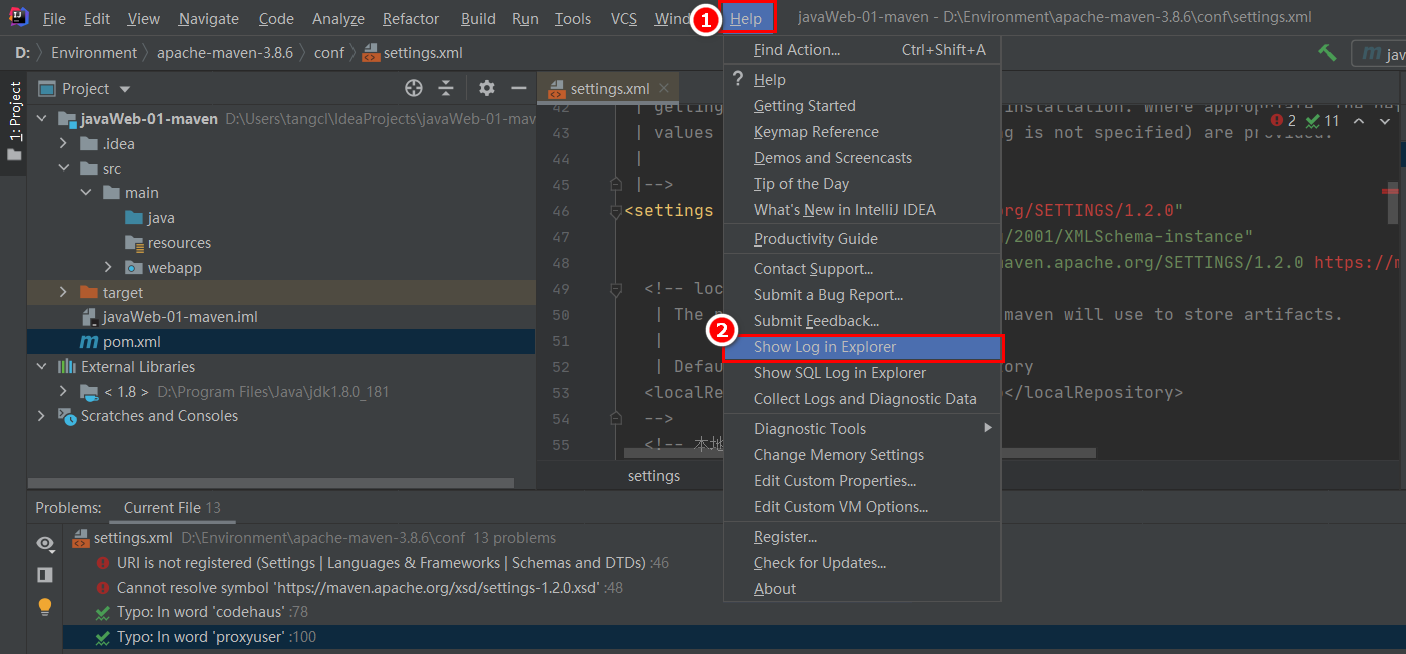Screen dimensions: 1406x654
Task: Click the preview panel icon below the eye
Action: pos(45,574)
